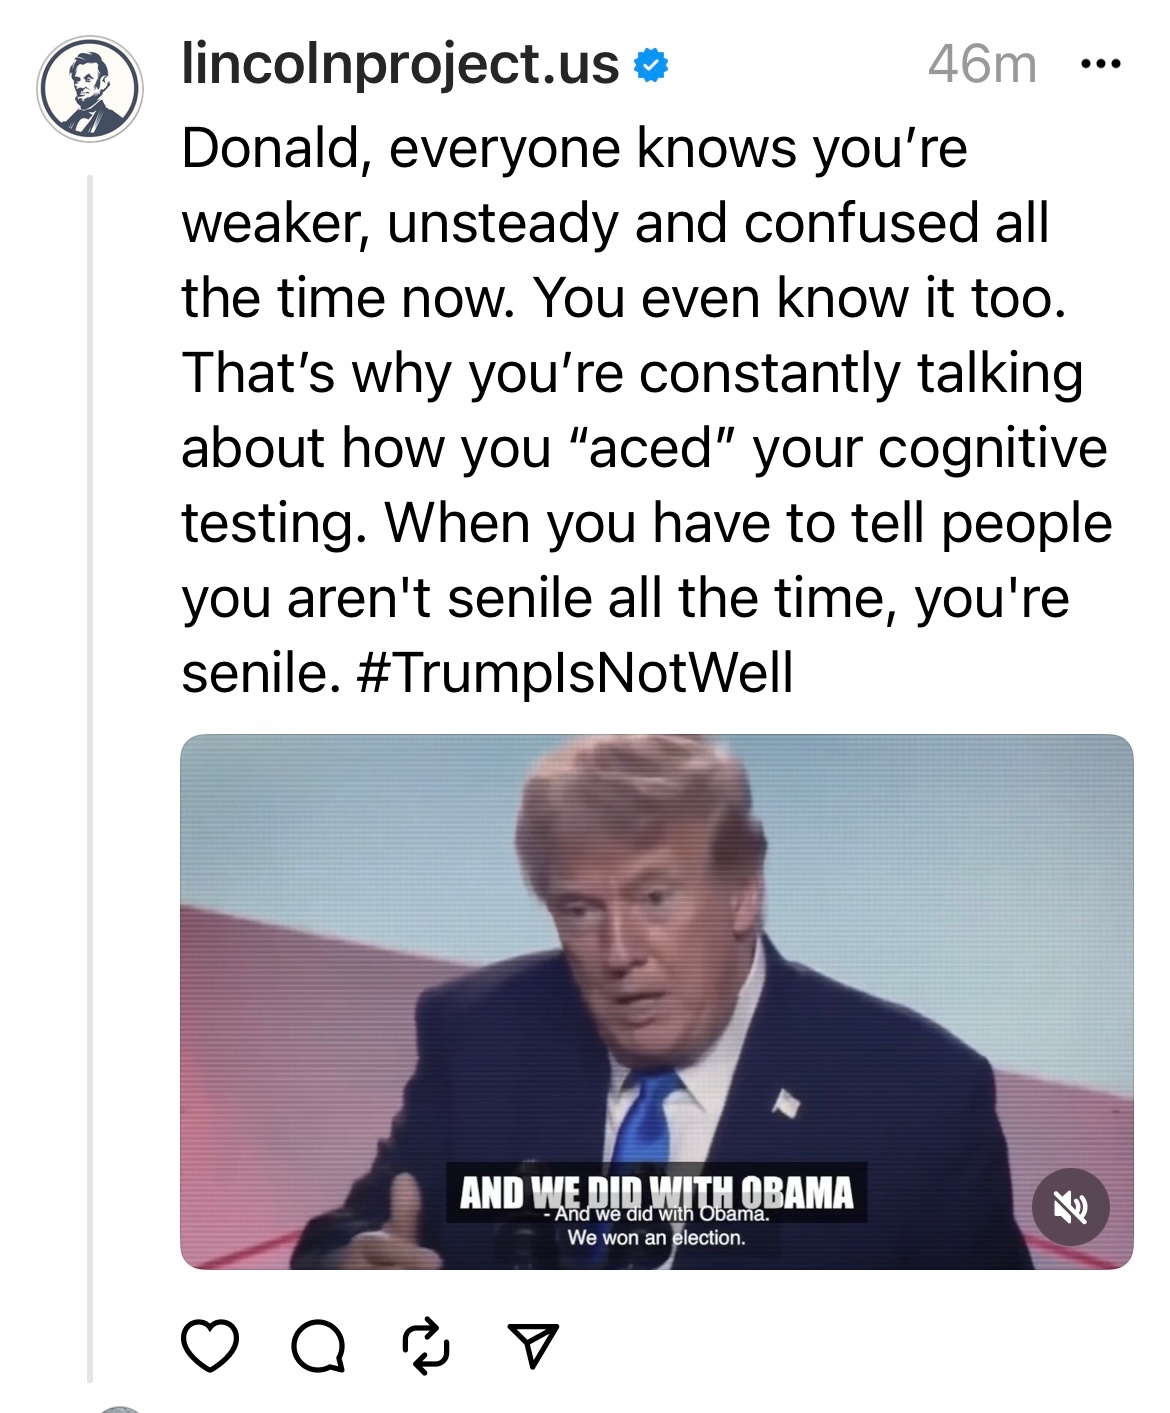Open the partially visible reply avatar at bottom
The image size is (1170, 1413).
(x=120, y=1408)
